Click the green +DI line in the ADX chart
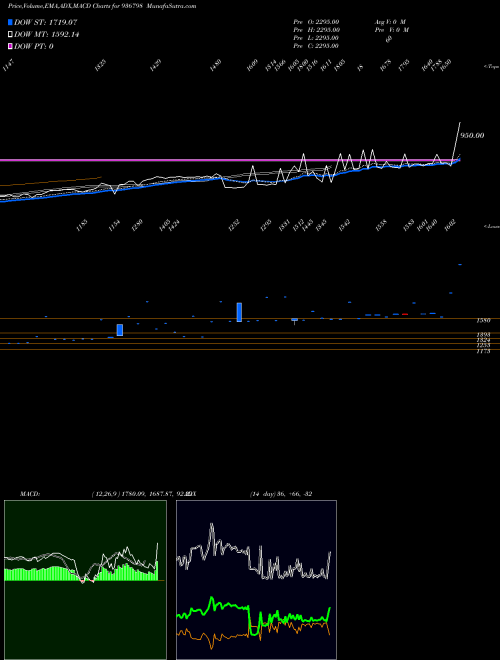The height and width of the screenshot is (660, 500). point(229,607)
